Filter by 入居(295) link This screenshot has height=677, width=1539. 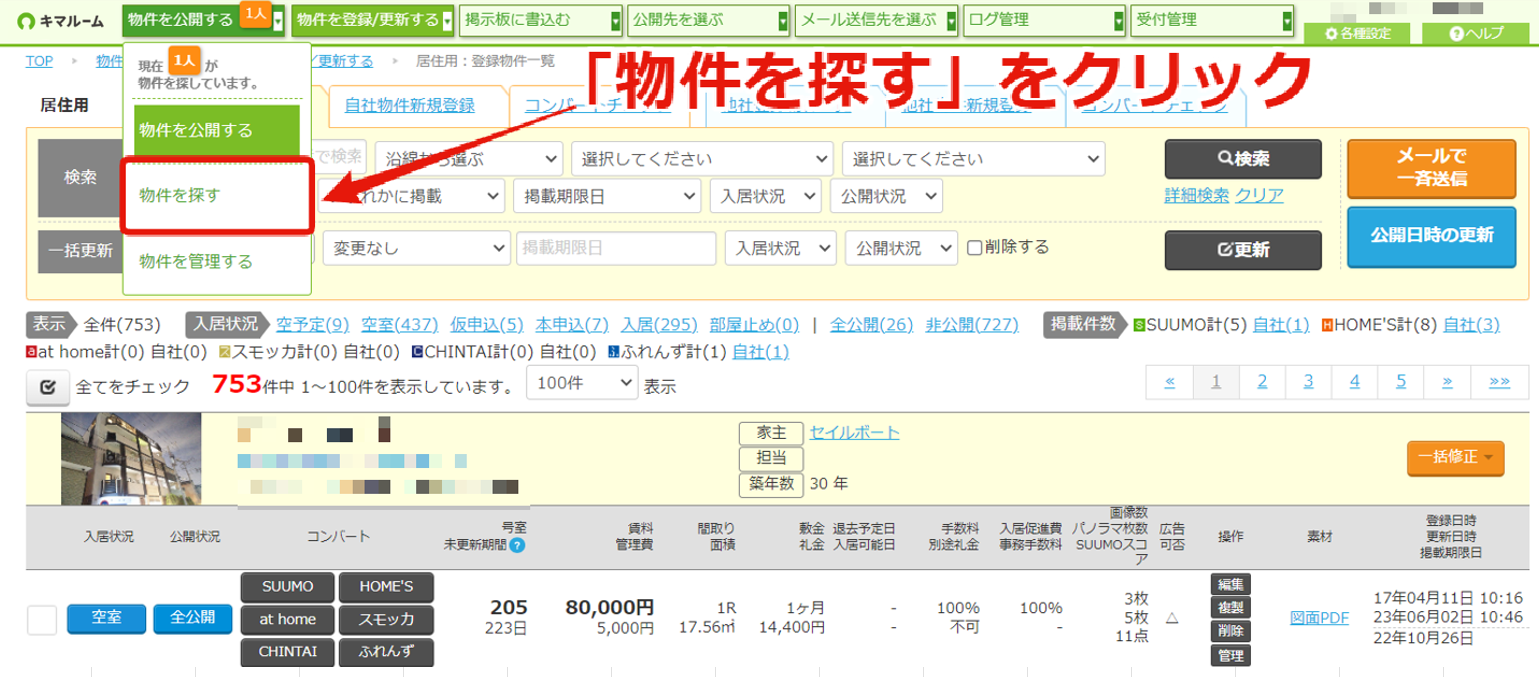tap(659, 324)
